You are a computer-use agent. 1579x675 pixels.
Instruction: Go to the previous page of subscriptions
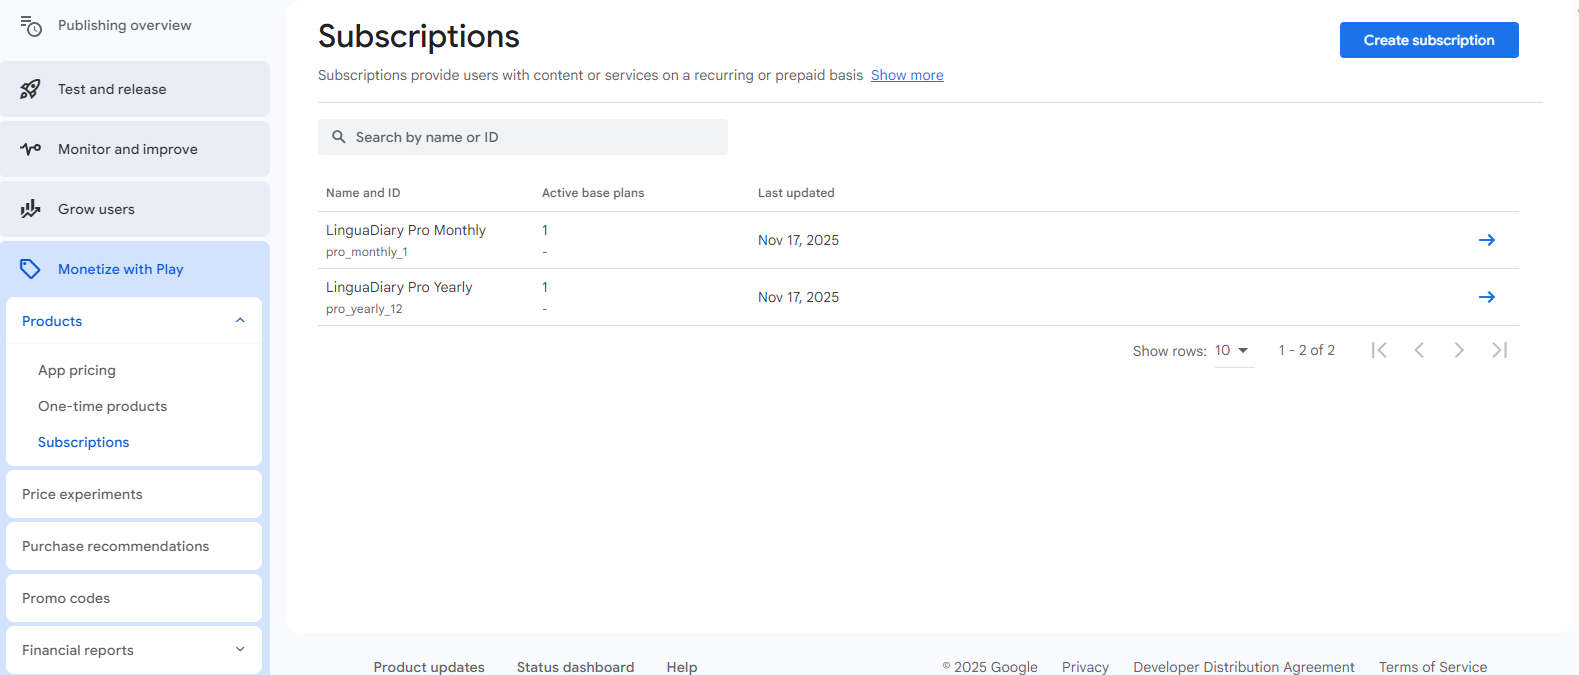[x=1419, y=350]
